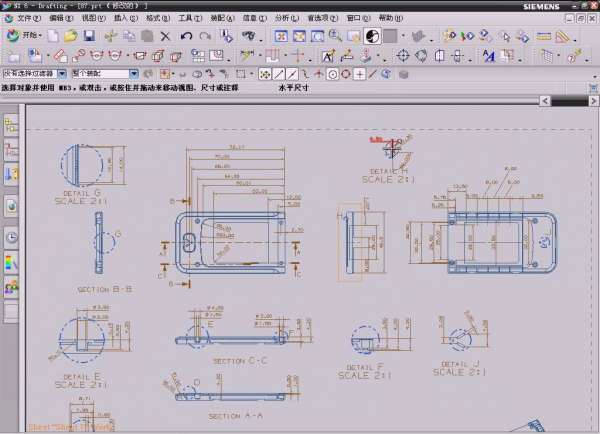Click the Zoom magnifier icon
Image resolution: width=600 pixels, height=434 pixels.
[335, 36]
